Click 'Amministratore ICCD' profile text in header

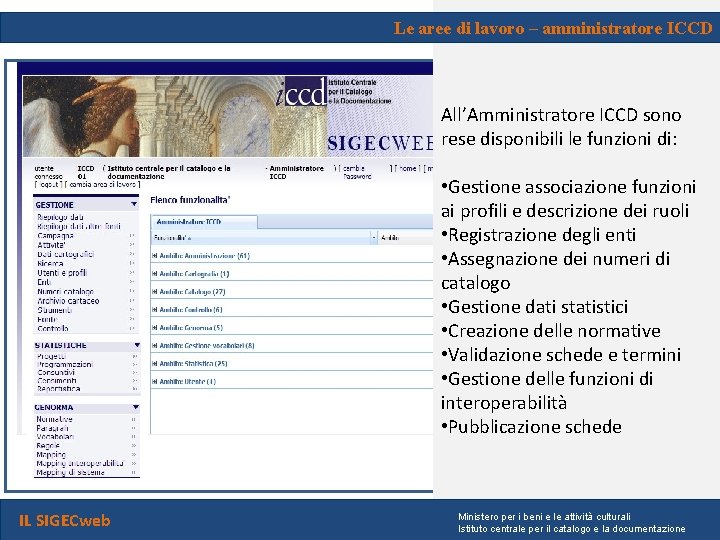[296, 172]
